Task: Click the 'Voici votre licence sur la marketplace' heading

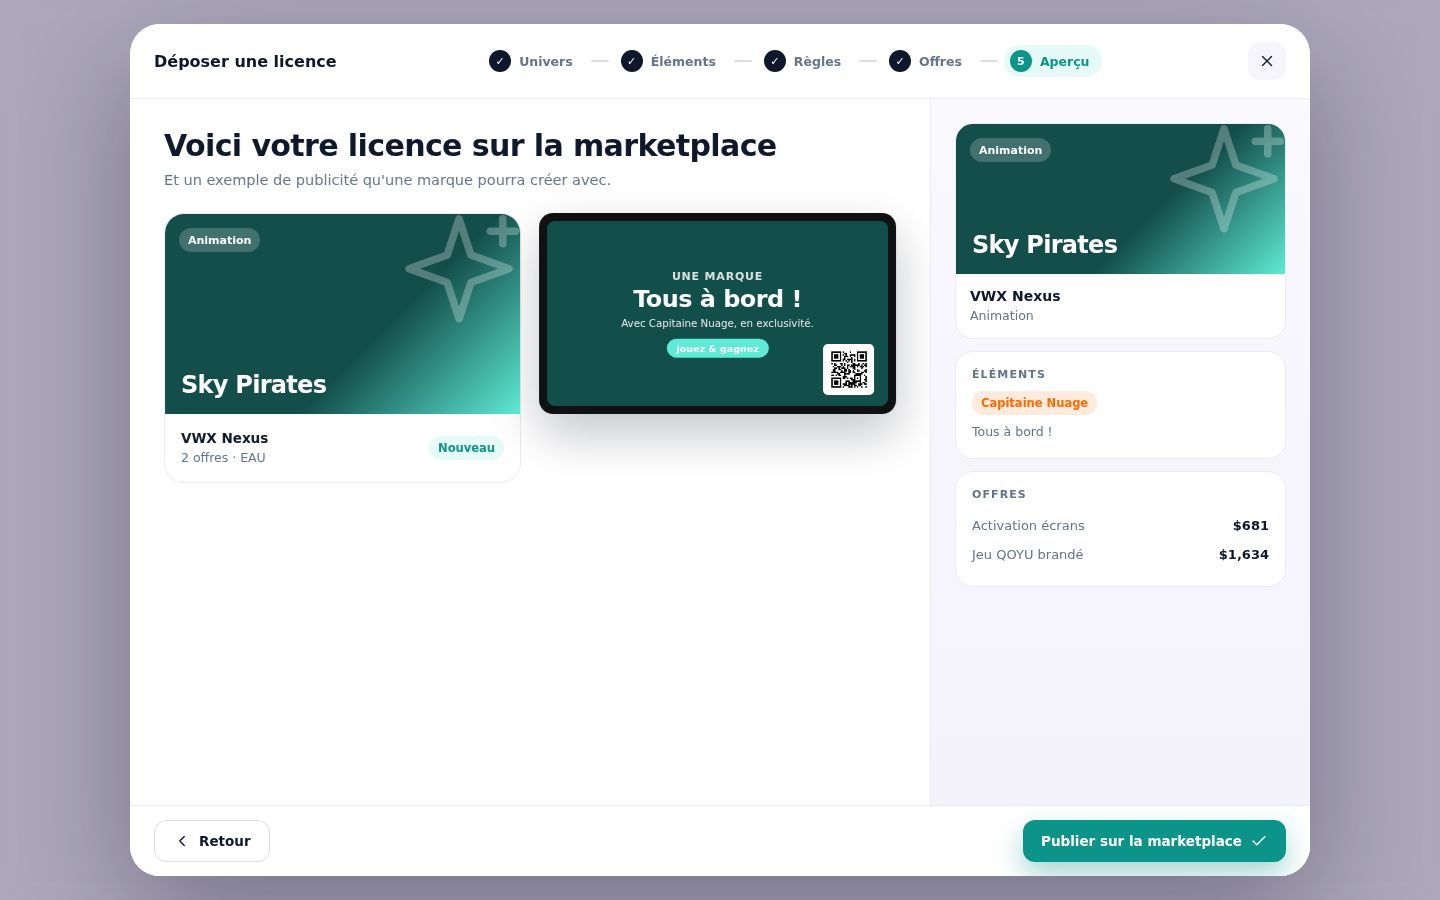Action: pos(470,145)
